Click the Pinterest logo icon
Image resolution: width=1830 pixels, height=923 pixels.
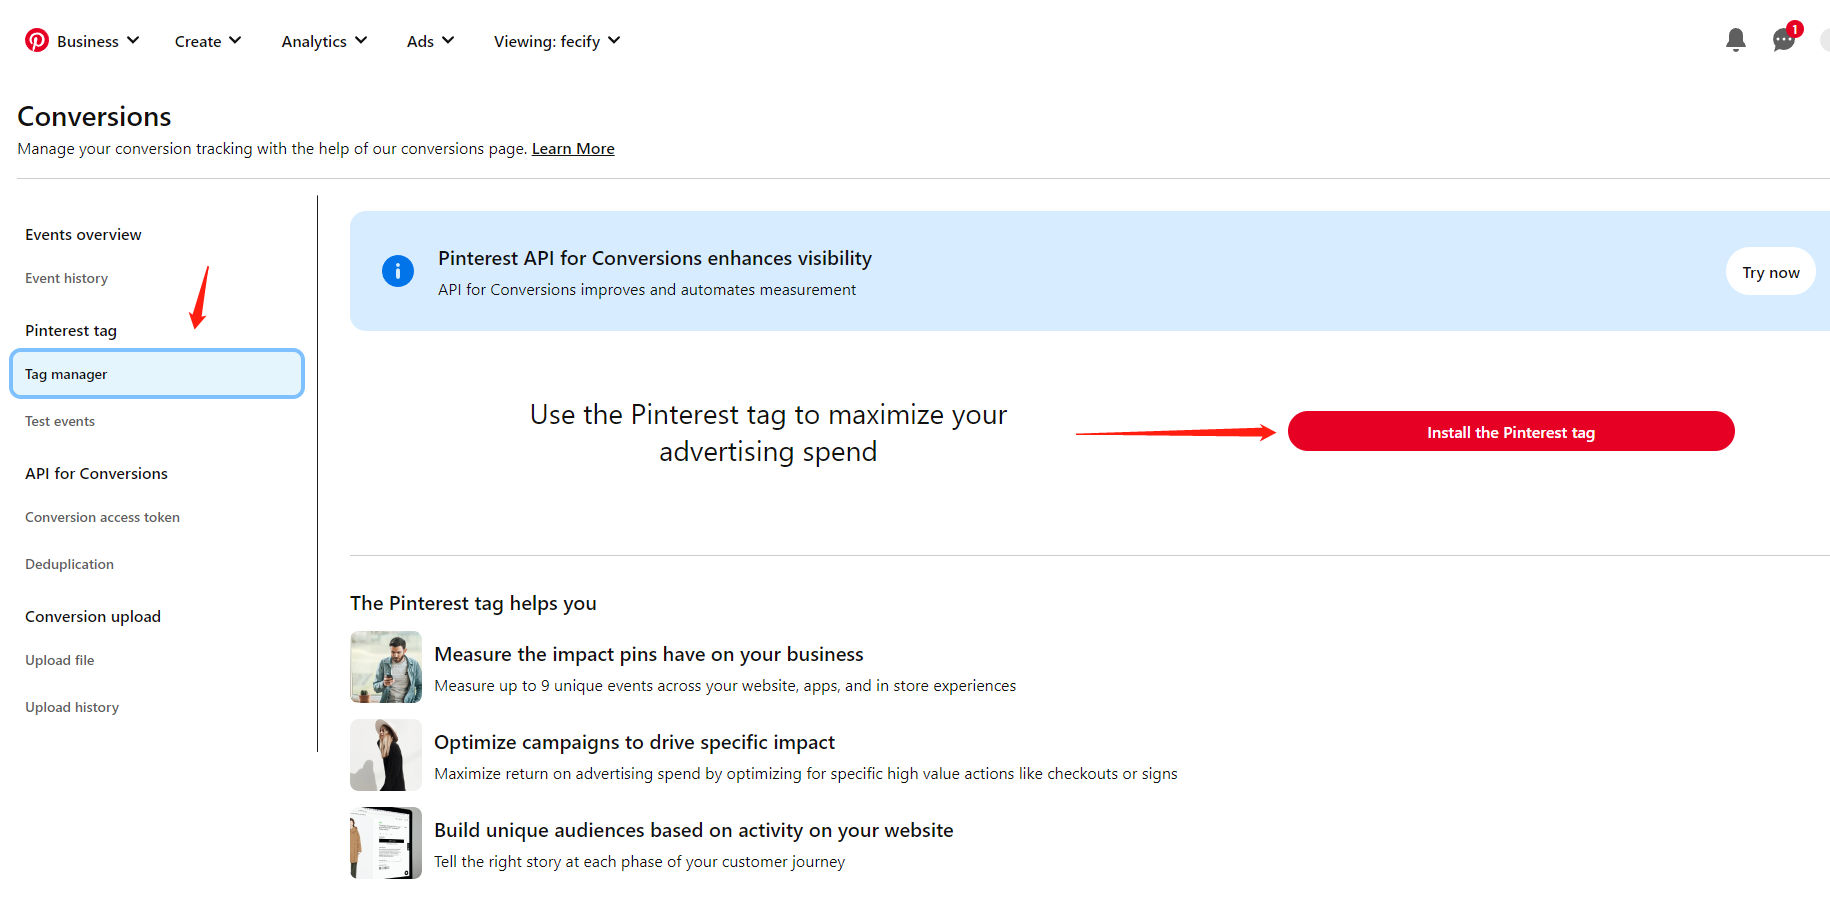point(37,40)
